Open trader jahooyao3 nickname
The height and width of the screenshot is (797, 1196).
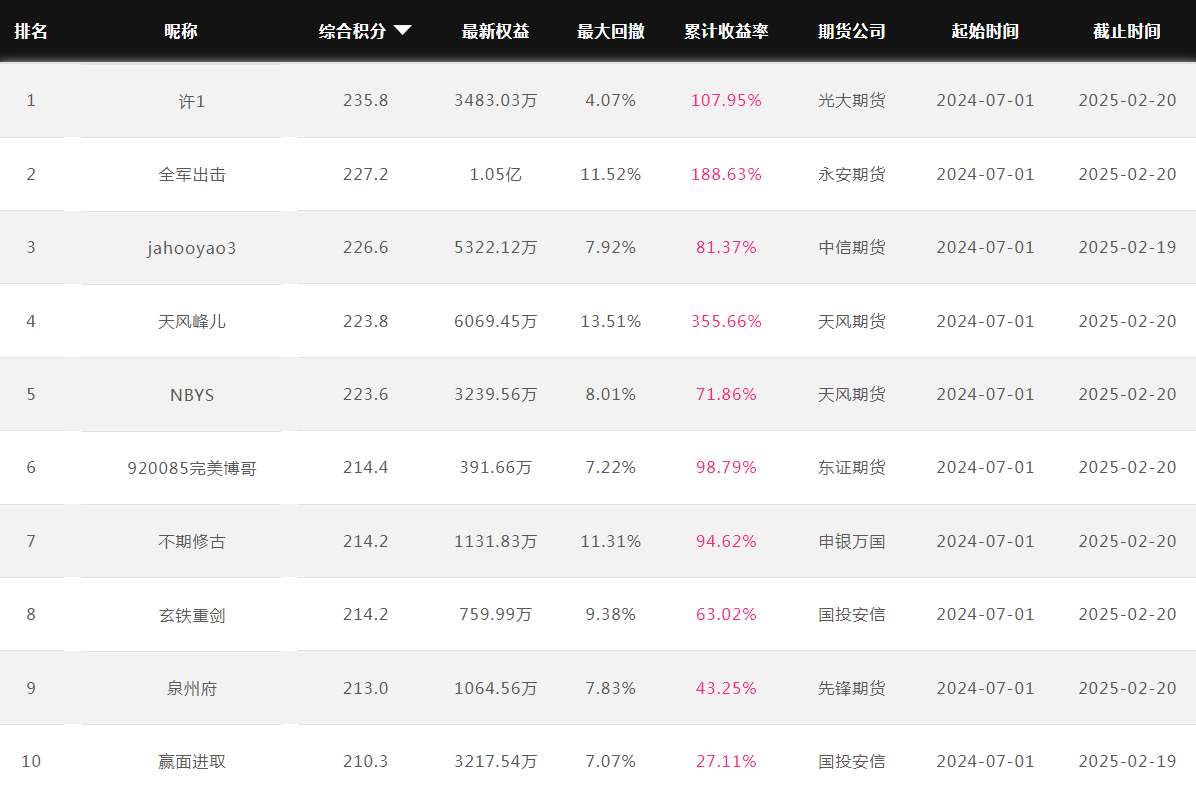click(x=192, y=248)
